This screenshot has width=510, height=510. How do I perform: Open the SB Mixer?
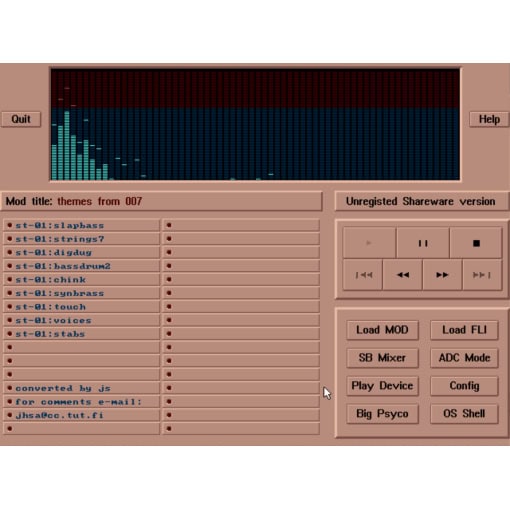(x=382, y=358)
